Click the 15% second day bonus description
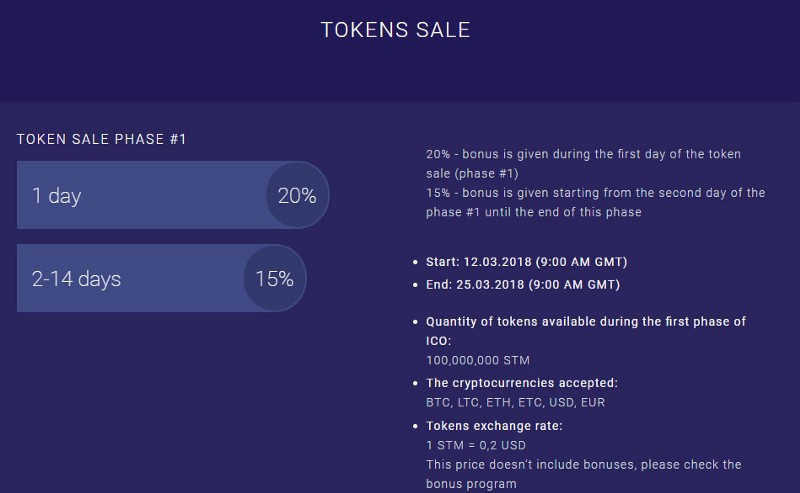This screenshot has width=800, height=493. [x=595, y=202]
